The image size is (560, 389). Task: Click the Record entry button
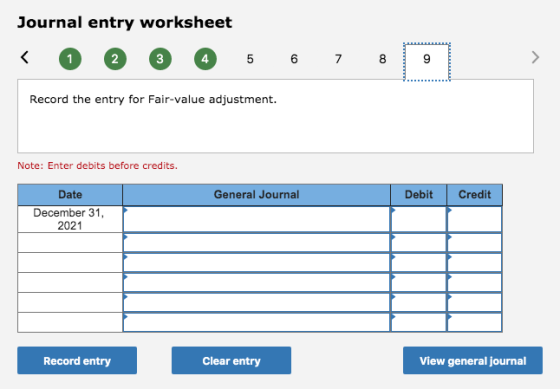(77, 360)
